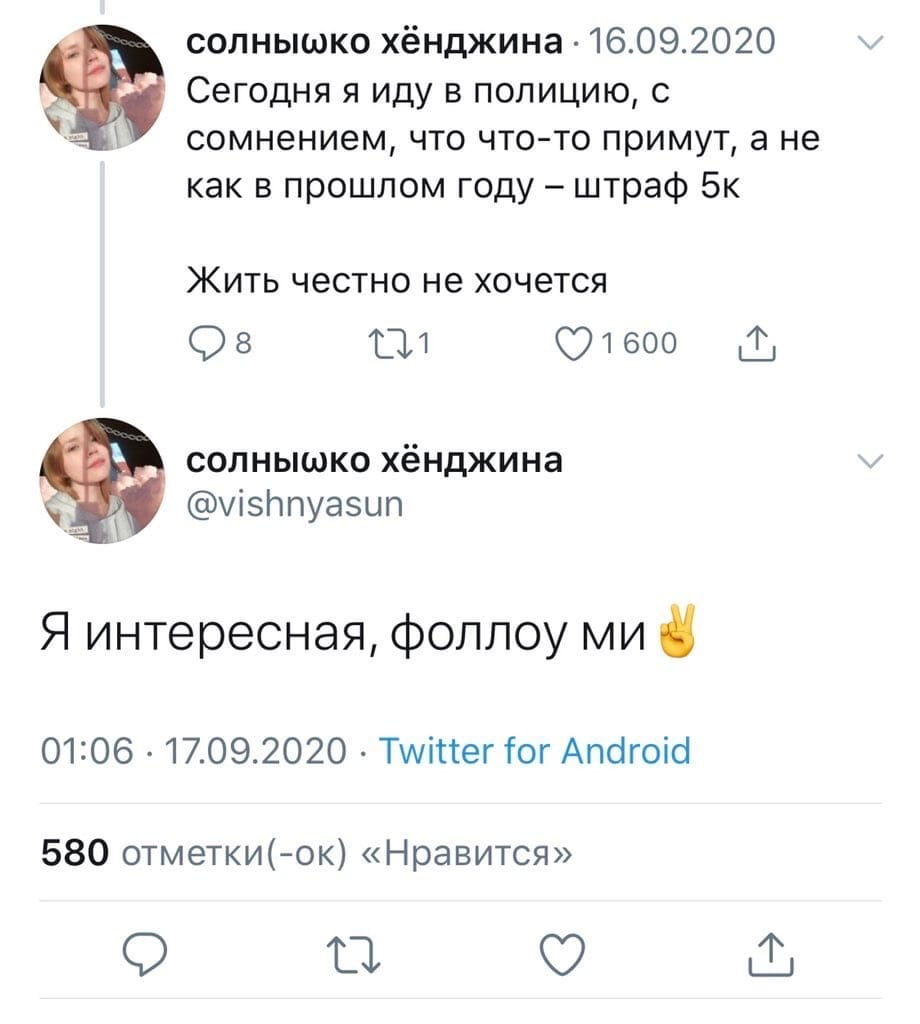The image size is (920, 1024).
Task: Open the @vishnyasun profile handle
Action: (x=295, y=507)
